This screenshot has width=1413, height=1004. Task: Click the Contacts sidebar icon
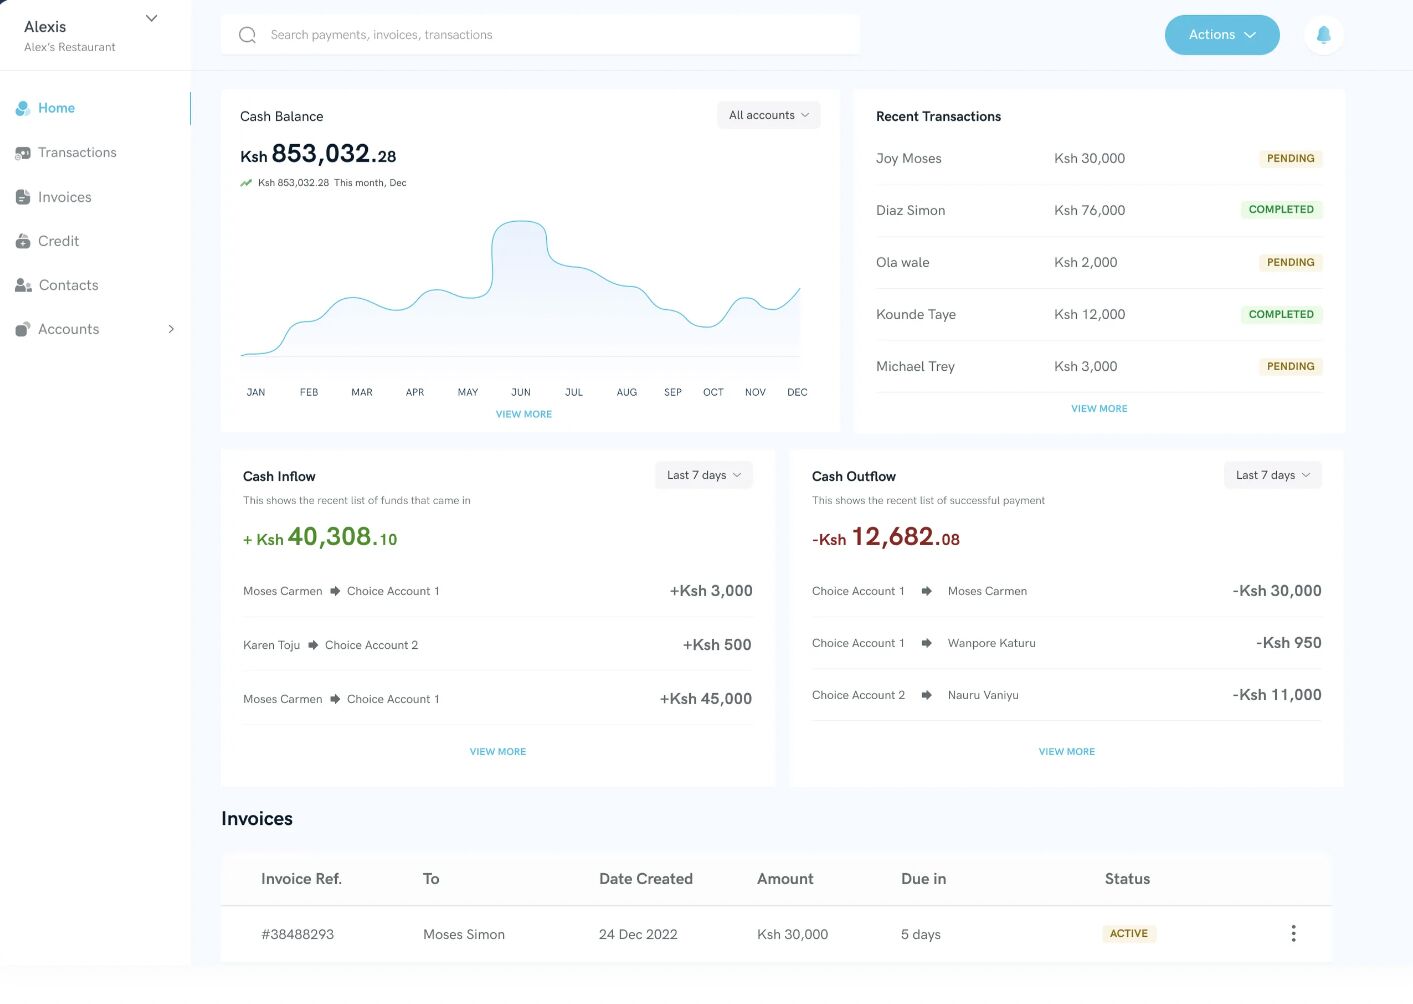[x=23, y=285]
